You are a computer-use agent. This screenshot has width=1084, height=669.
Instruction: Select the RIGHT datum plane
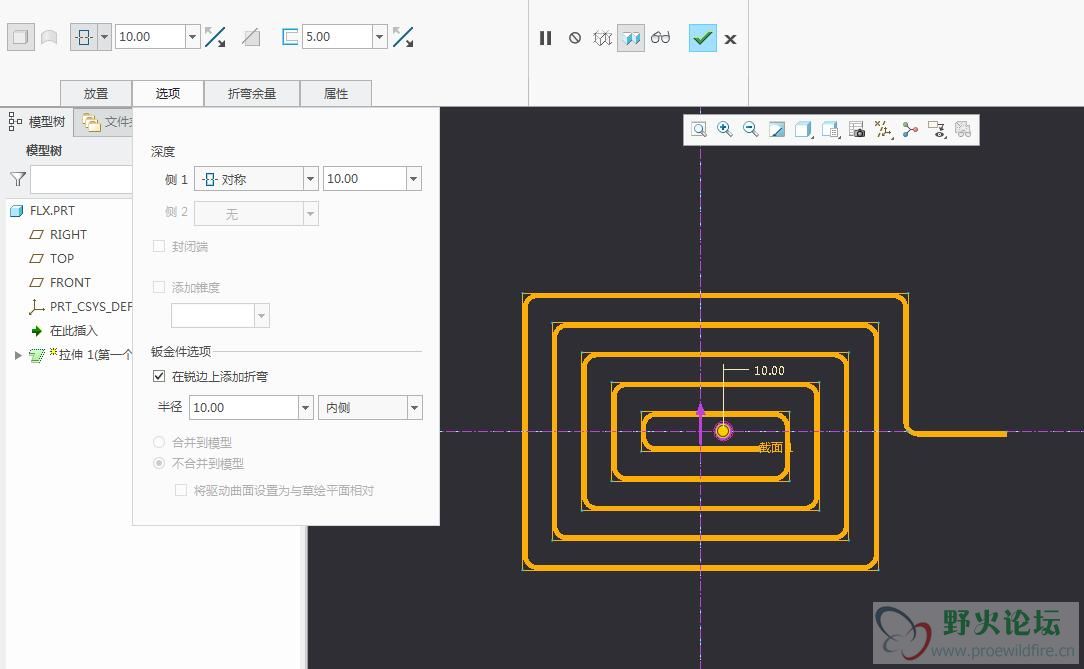[x=68, y=234]
